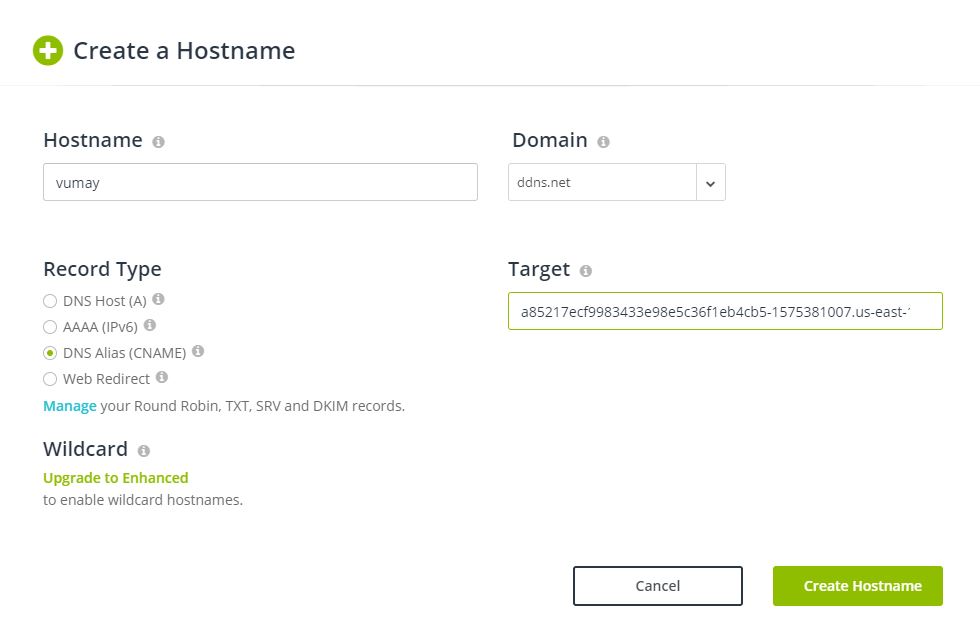Click the info icon for DNS Host (A)
The image size is (980, 635).
158,299
